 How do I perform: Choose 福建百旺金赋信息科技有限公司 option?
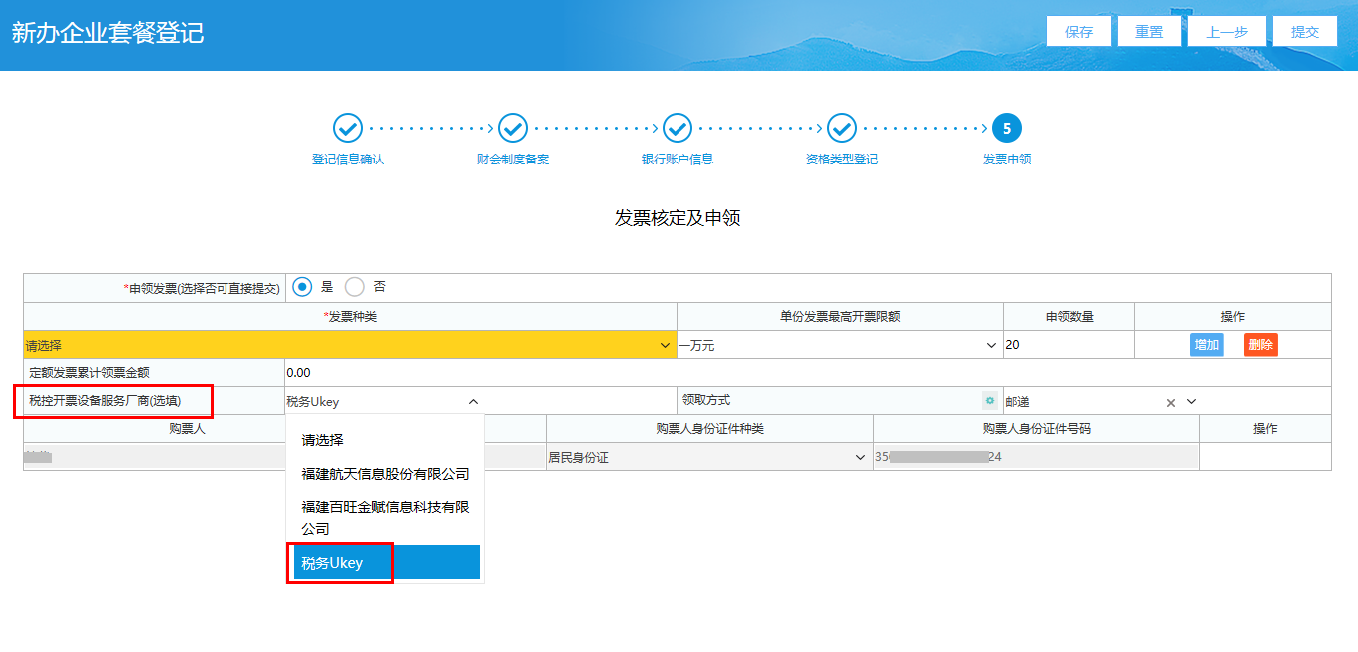tap(385, 517)
